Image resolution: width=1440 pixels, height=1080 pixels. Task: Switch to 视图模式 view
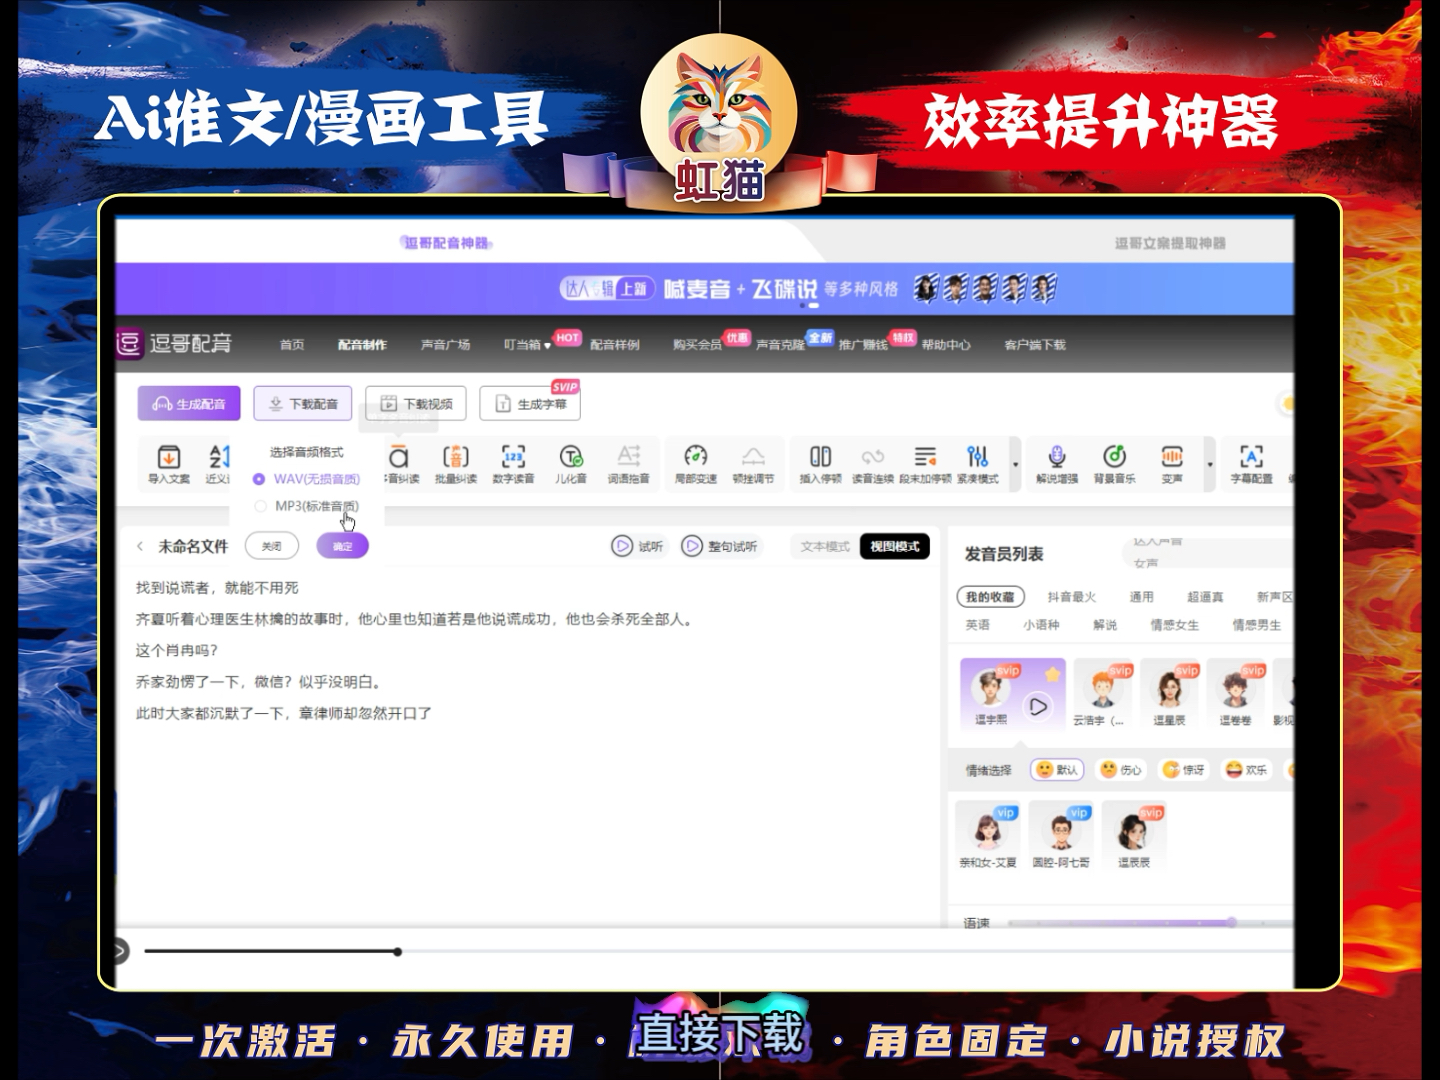[895, 546]
